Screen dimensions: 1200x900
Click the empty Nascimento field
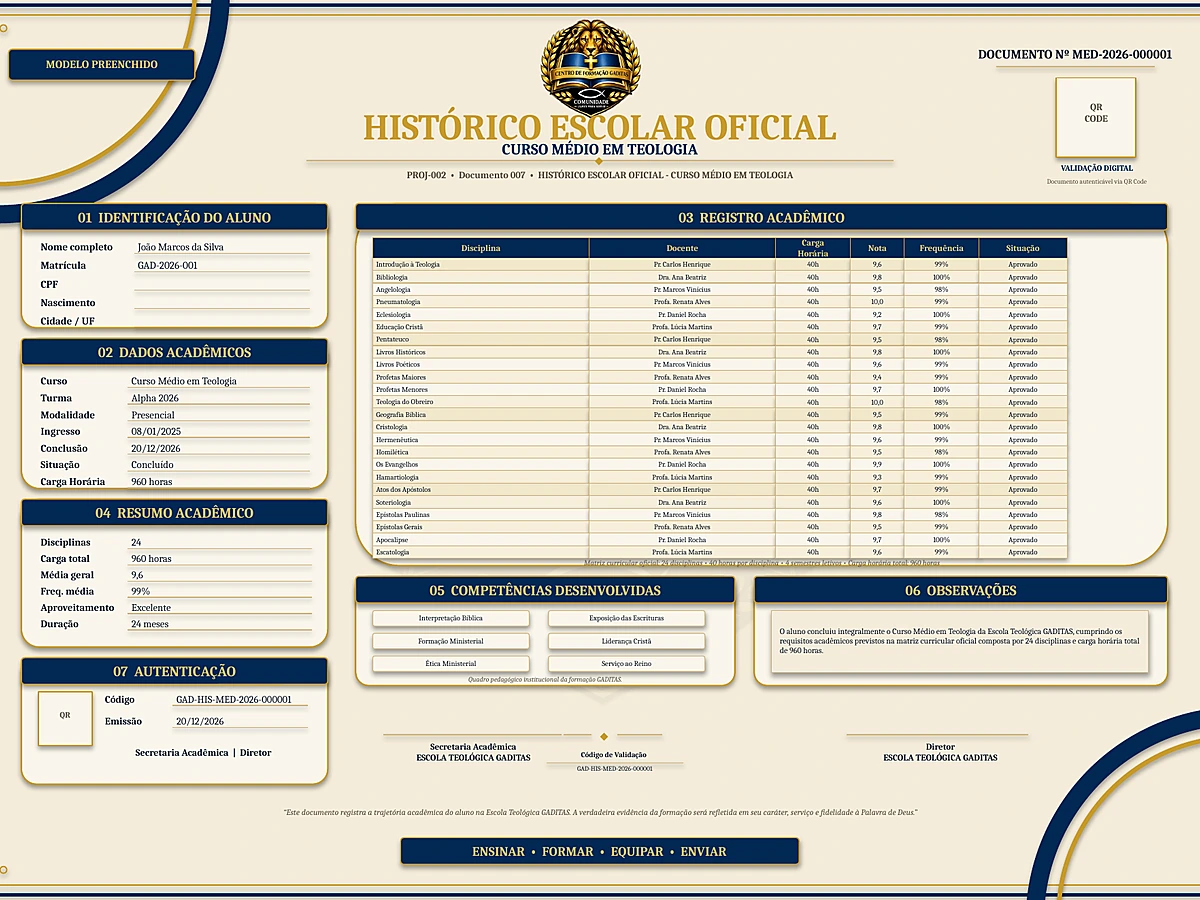[222, 303]
